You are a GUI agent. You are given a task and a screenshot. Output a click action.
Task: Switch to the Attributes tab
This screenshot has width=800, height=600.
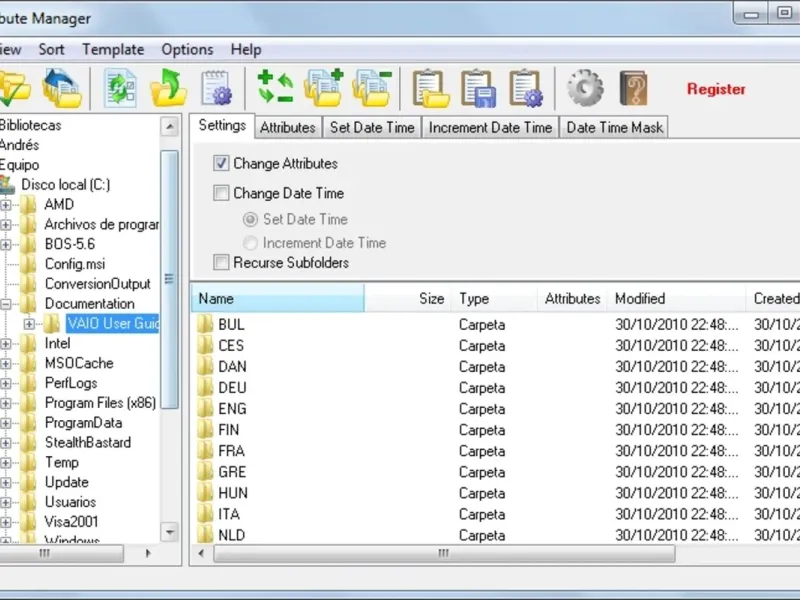(x=288, y=128)
